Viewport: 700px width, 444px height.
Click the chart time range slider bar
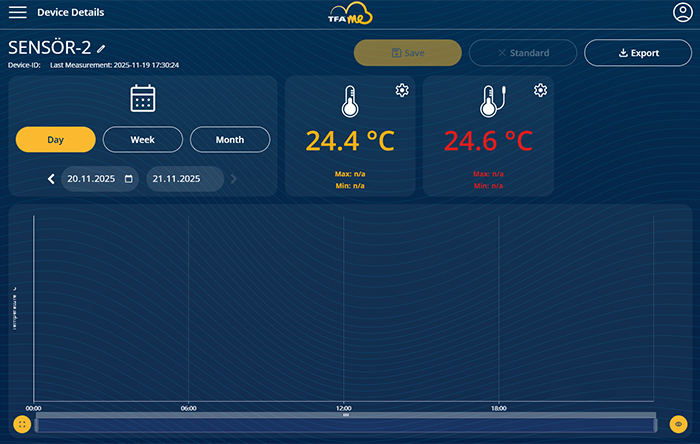point(345,425)
